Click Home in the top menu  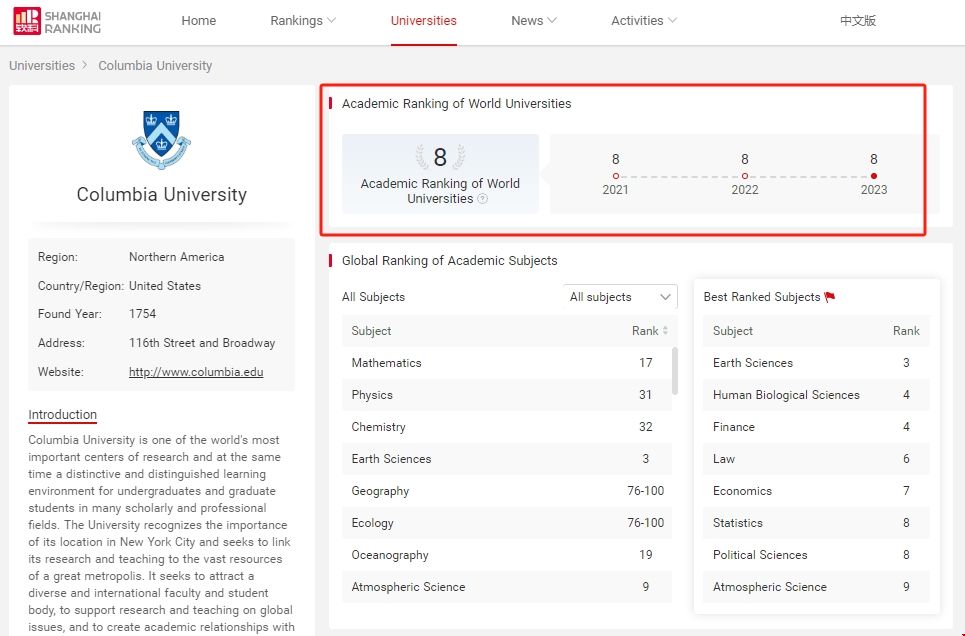point(198,20)
